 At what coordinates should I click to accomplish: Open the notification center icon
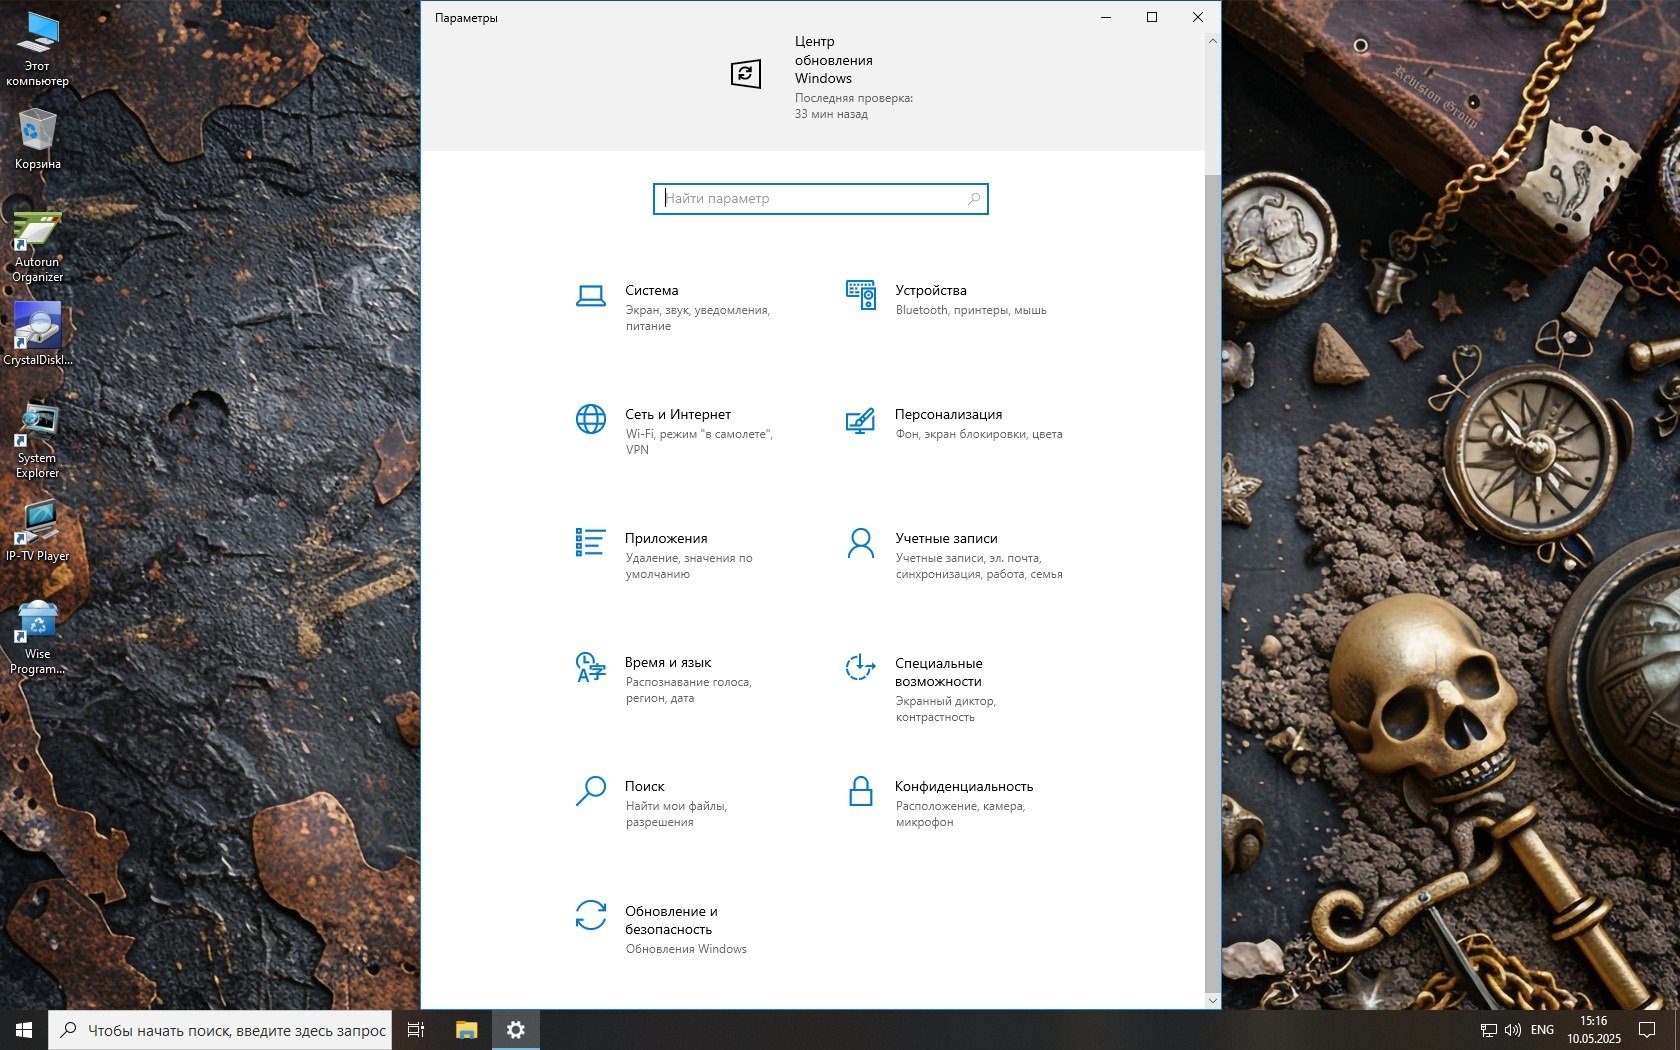point(1646,1030)
